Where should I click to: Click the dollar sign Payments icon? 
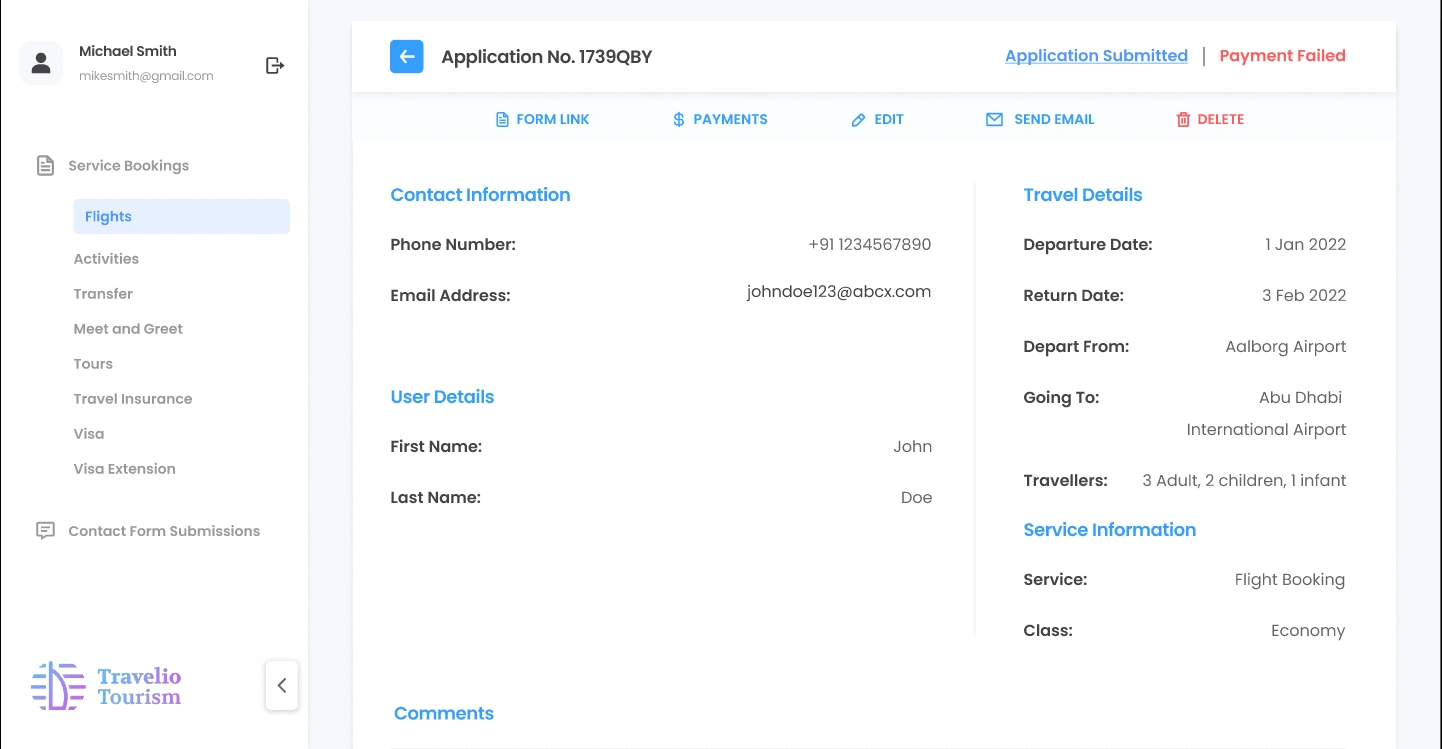679,120
